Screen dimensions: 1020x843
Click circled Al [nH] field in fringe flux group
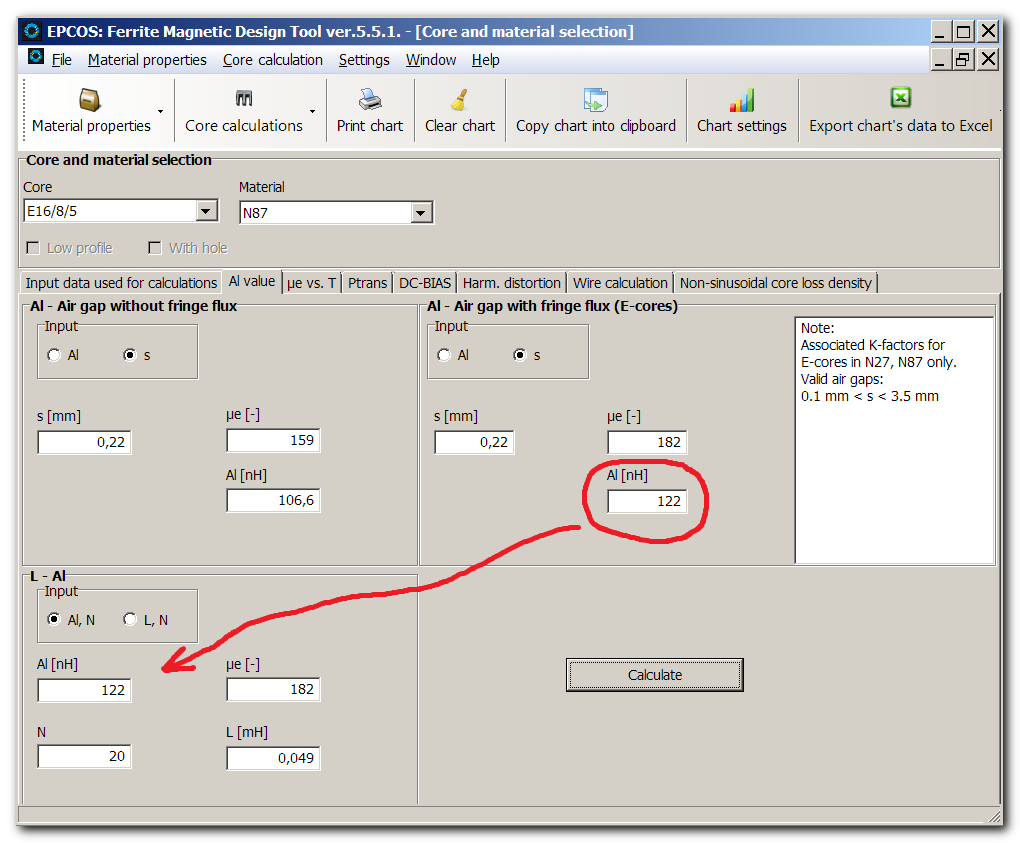647,502
